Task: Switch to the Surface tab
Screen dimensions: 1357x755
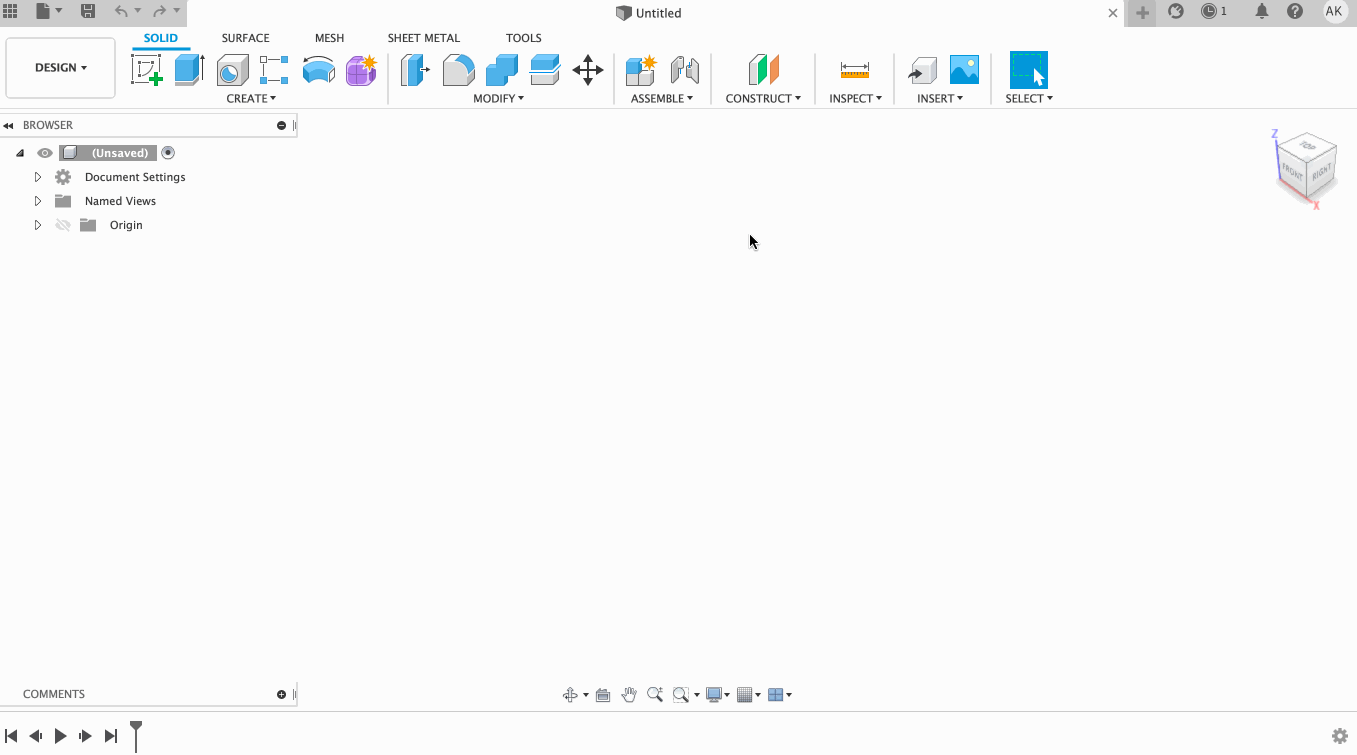Action: pyautogui.click(x=245, y=38)
